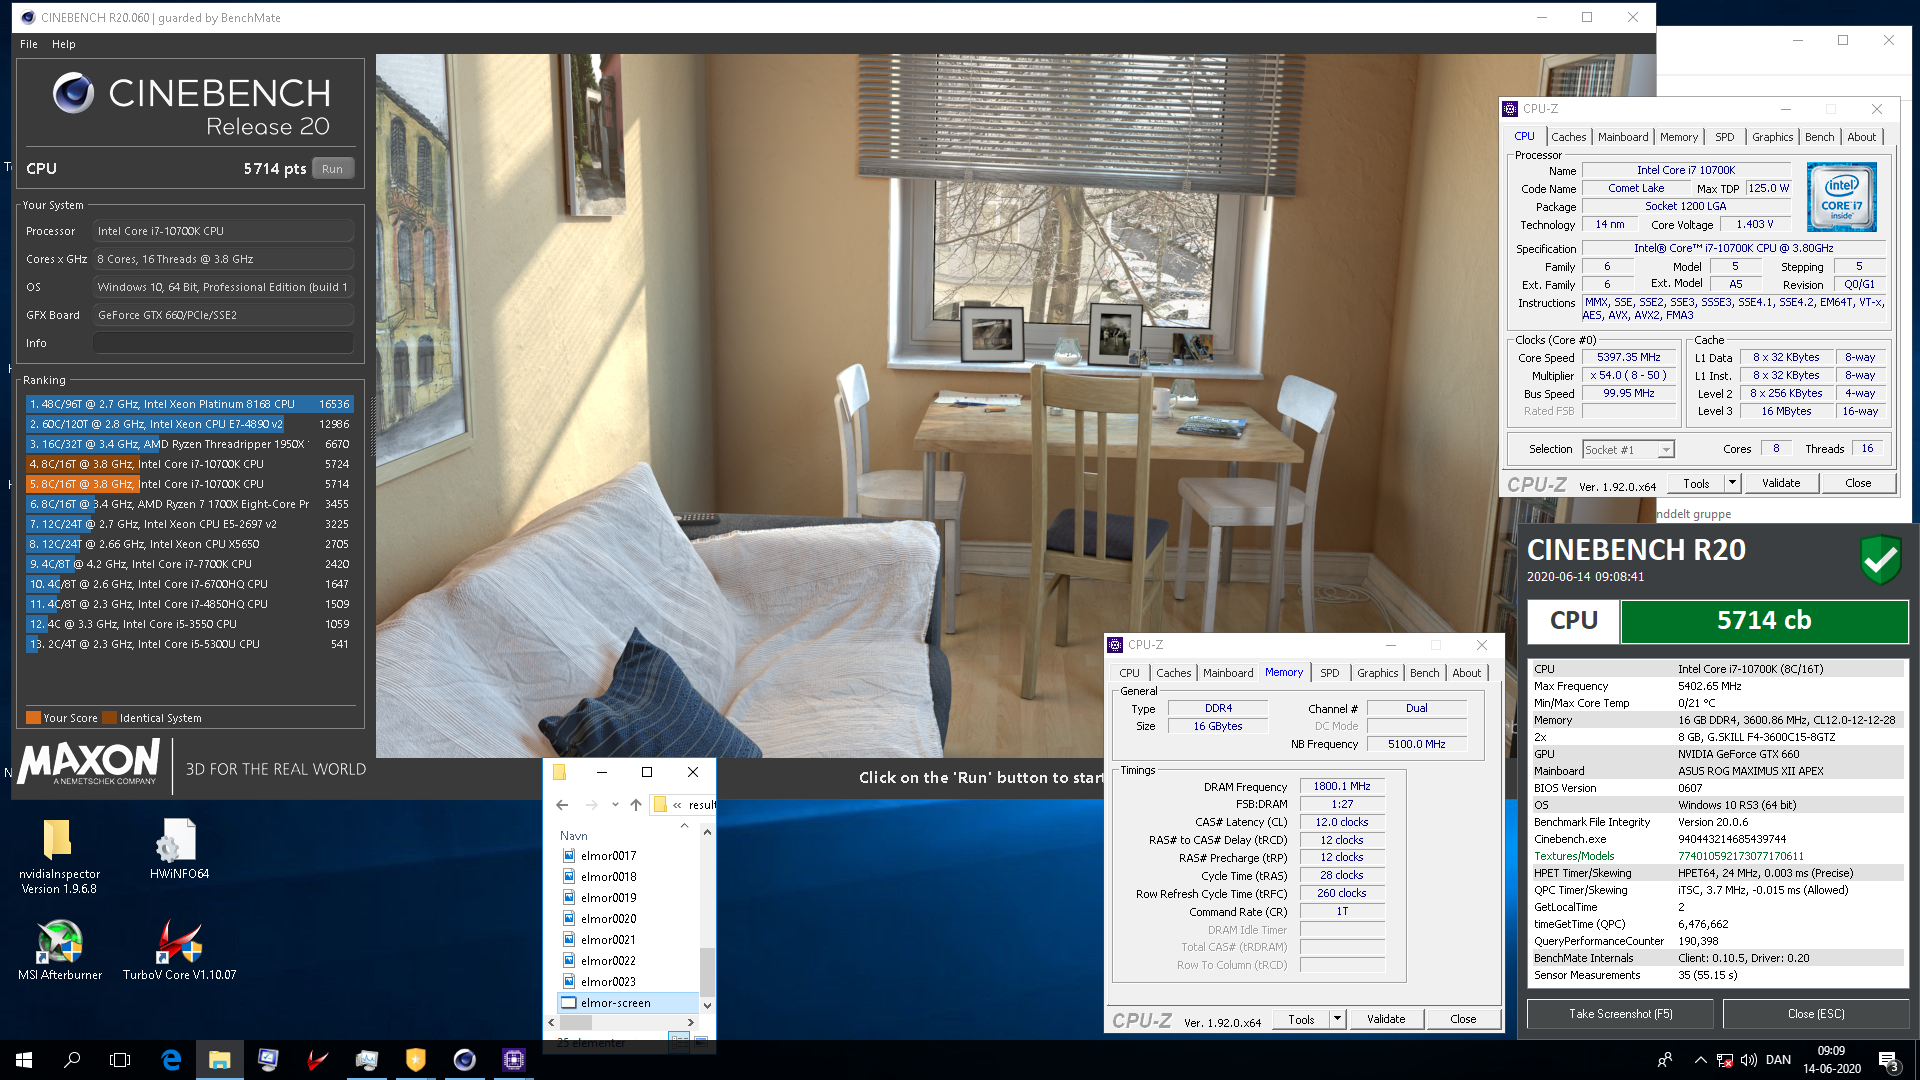Click the File Explorer vertical scrollbar thumb
Viewport: 1920px width, 1080px height.
[707, 972]
